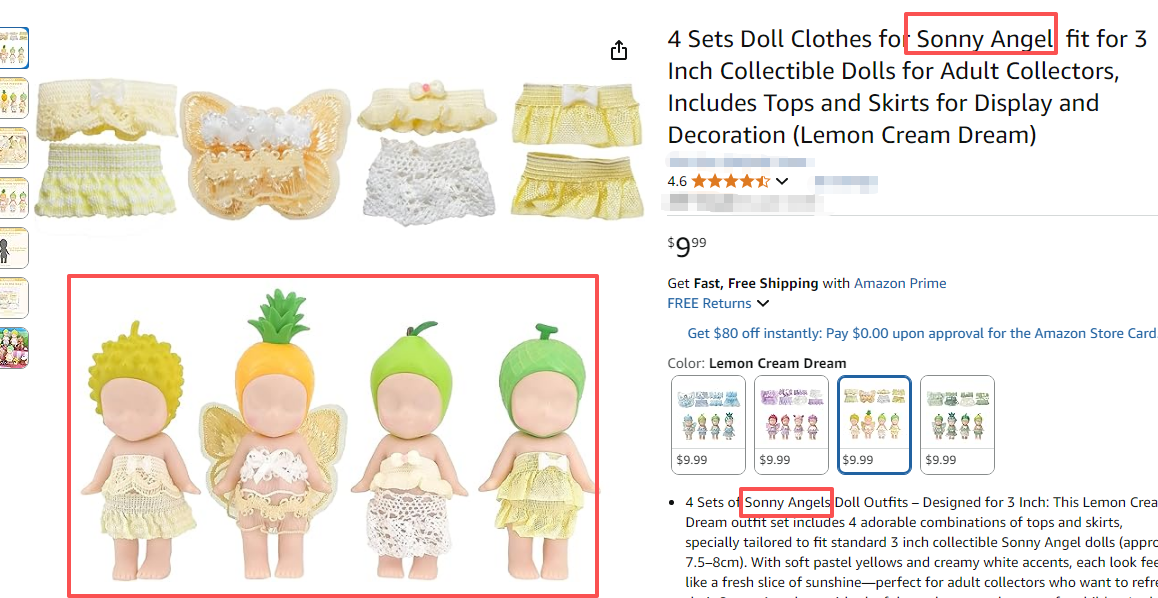Click the $9.99 product price
Image resolution: width=1158 pixels, height=598 pixels.
(x=687, y=246)
